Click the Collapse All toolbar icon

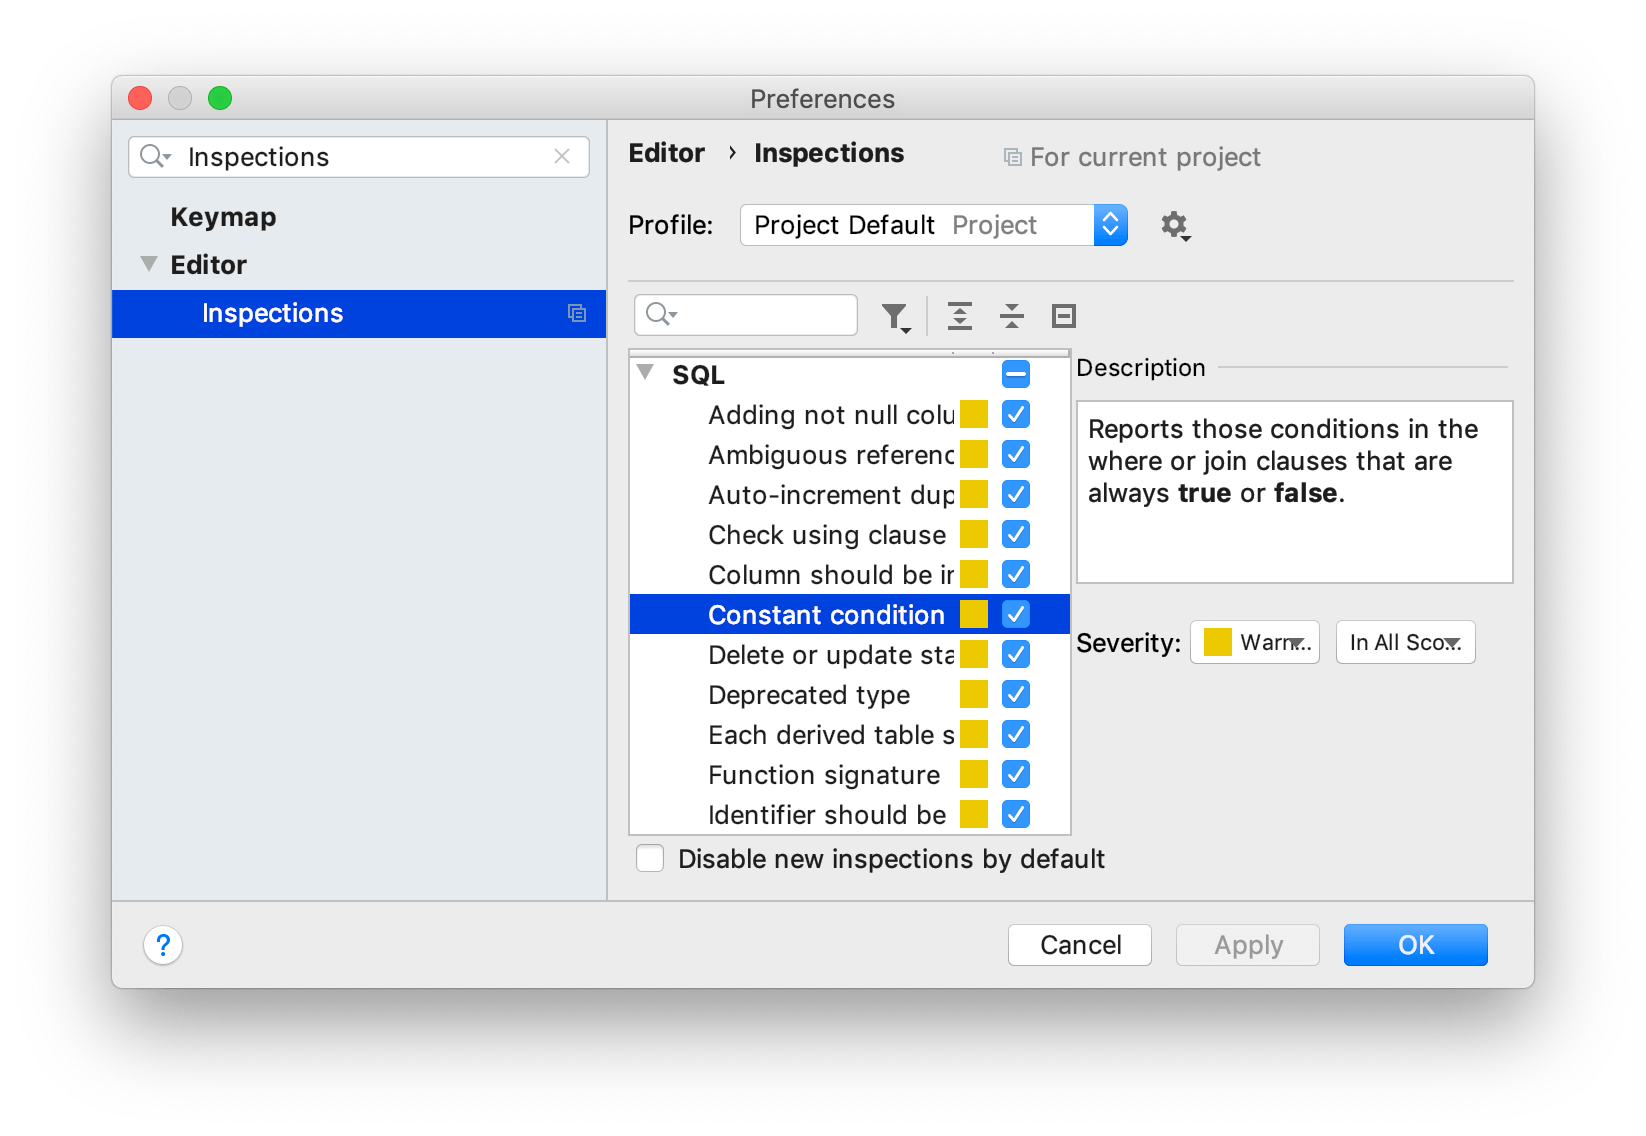pyautogui.click(x=1012, y=316)
